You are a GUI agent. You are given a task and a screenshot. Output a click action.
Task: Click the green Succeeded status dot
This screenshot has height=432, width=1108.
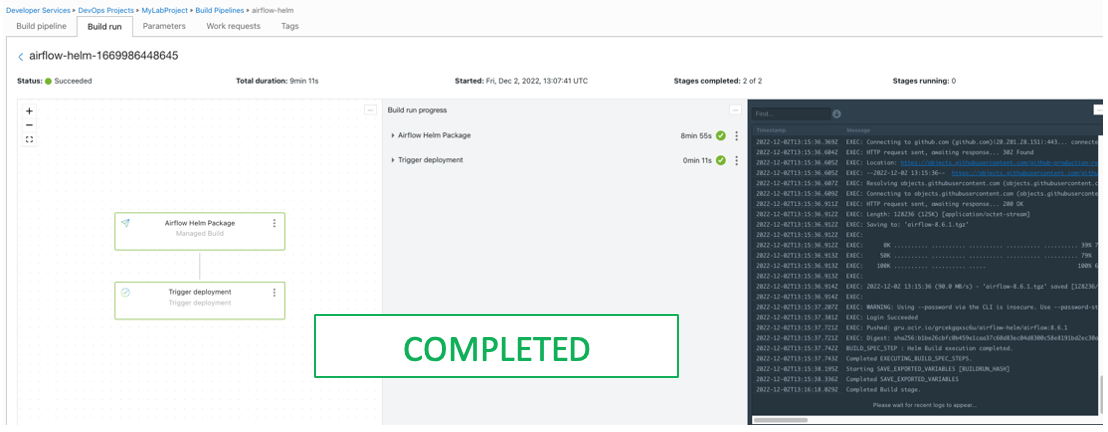[49, 81]
